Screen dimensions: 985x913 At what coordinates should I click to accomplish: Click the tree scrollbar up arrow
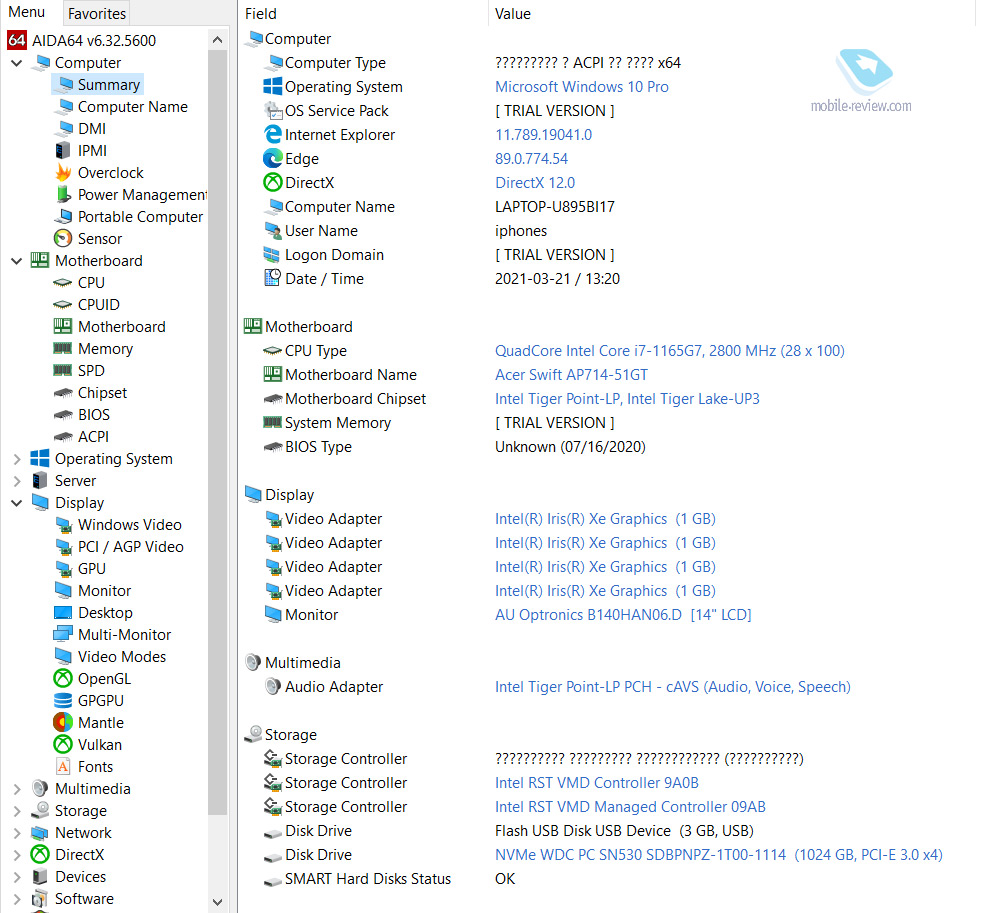[x=217, y=40]
